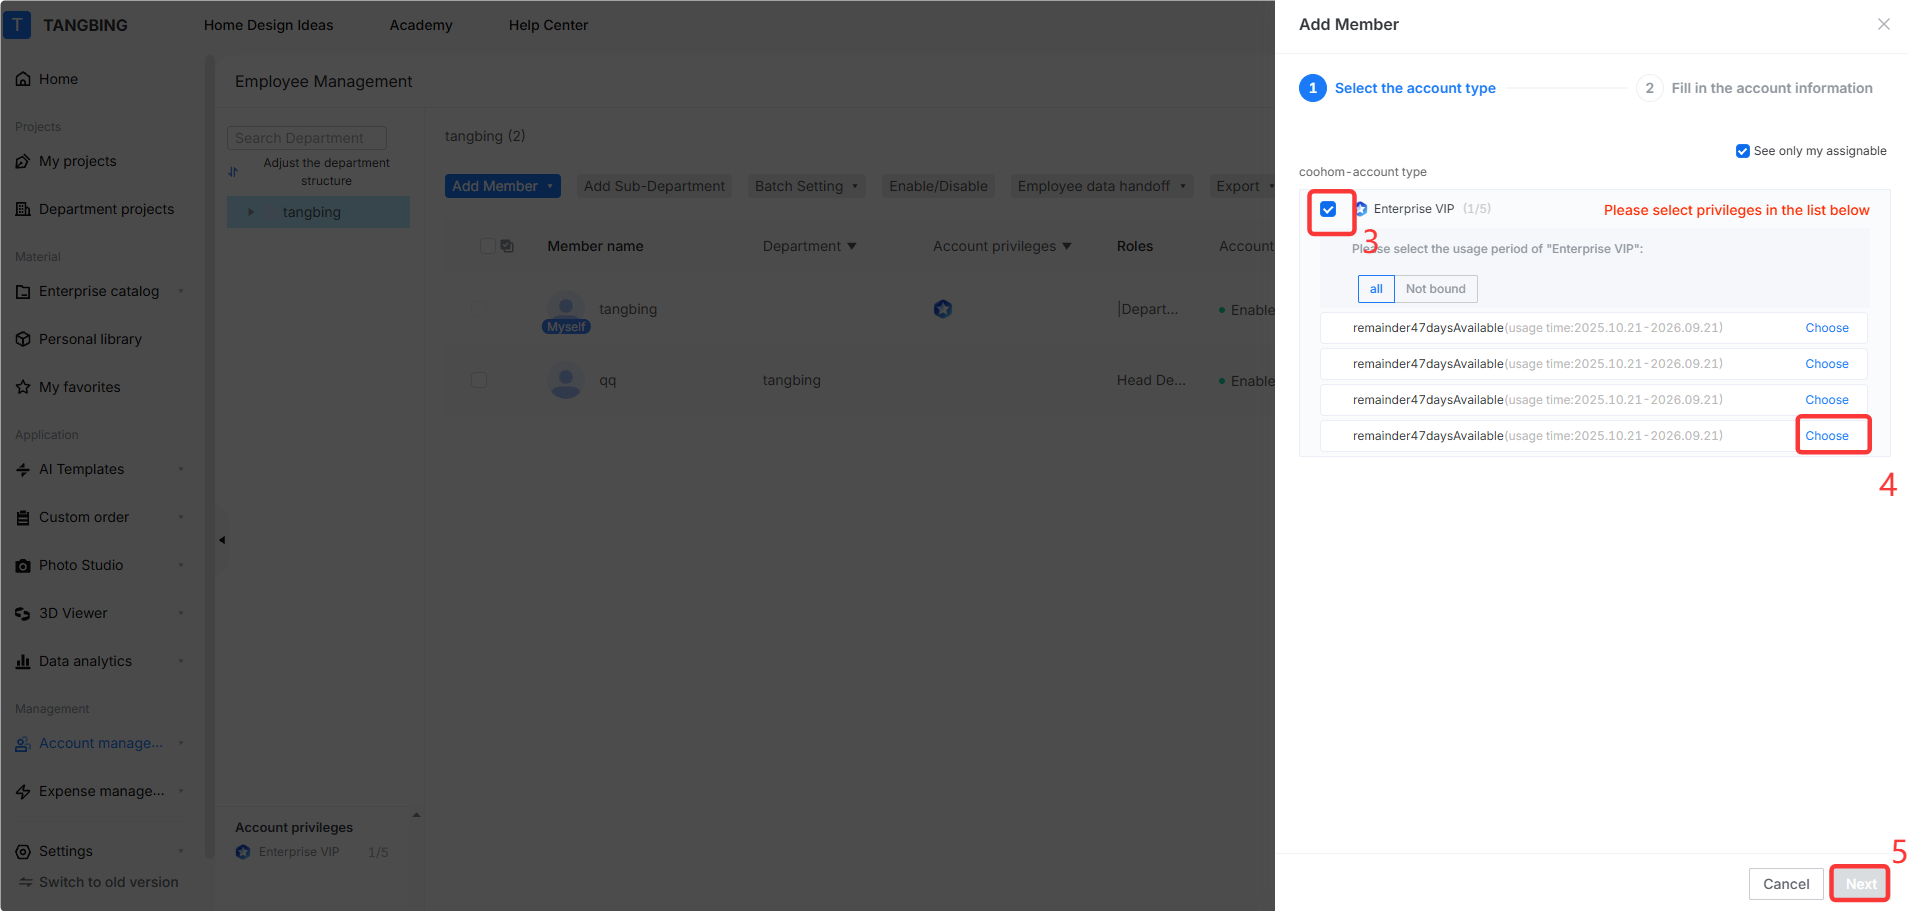Expand the tangbing department tree node

pyautogui.click(x=250, y=212)
